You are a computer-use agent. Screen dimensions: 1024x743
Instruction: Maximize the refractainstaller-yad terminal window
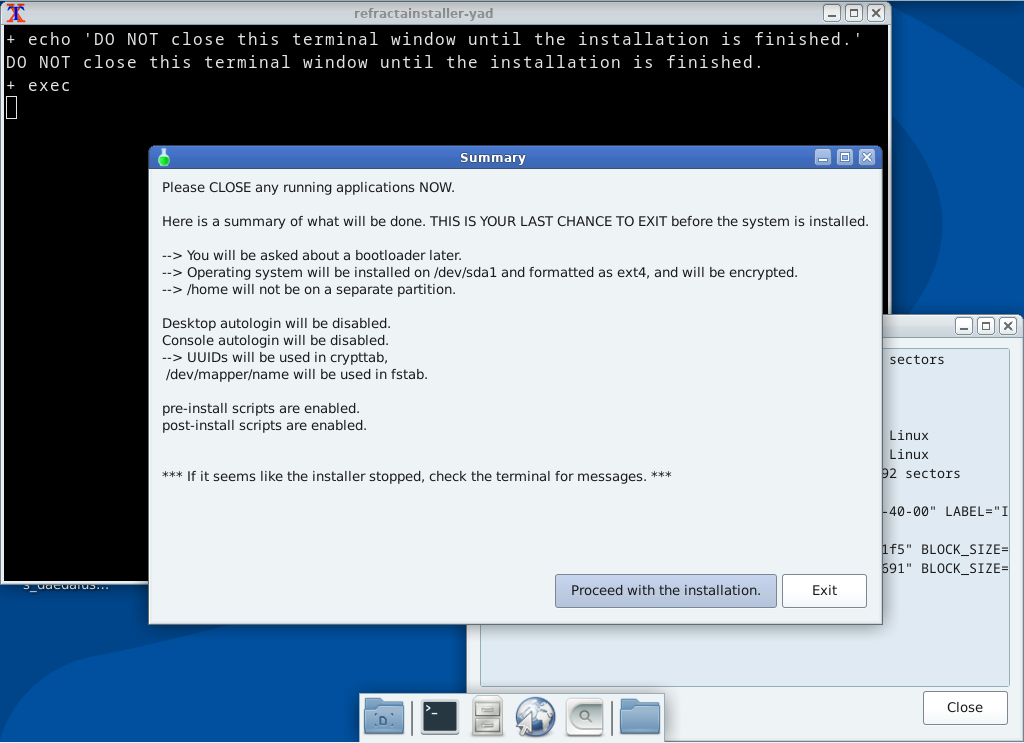(x=852, y=13)
